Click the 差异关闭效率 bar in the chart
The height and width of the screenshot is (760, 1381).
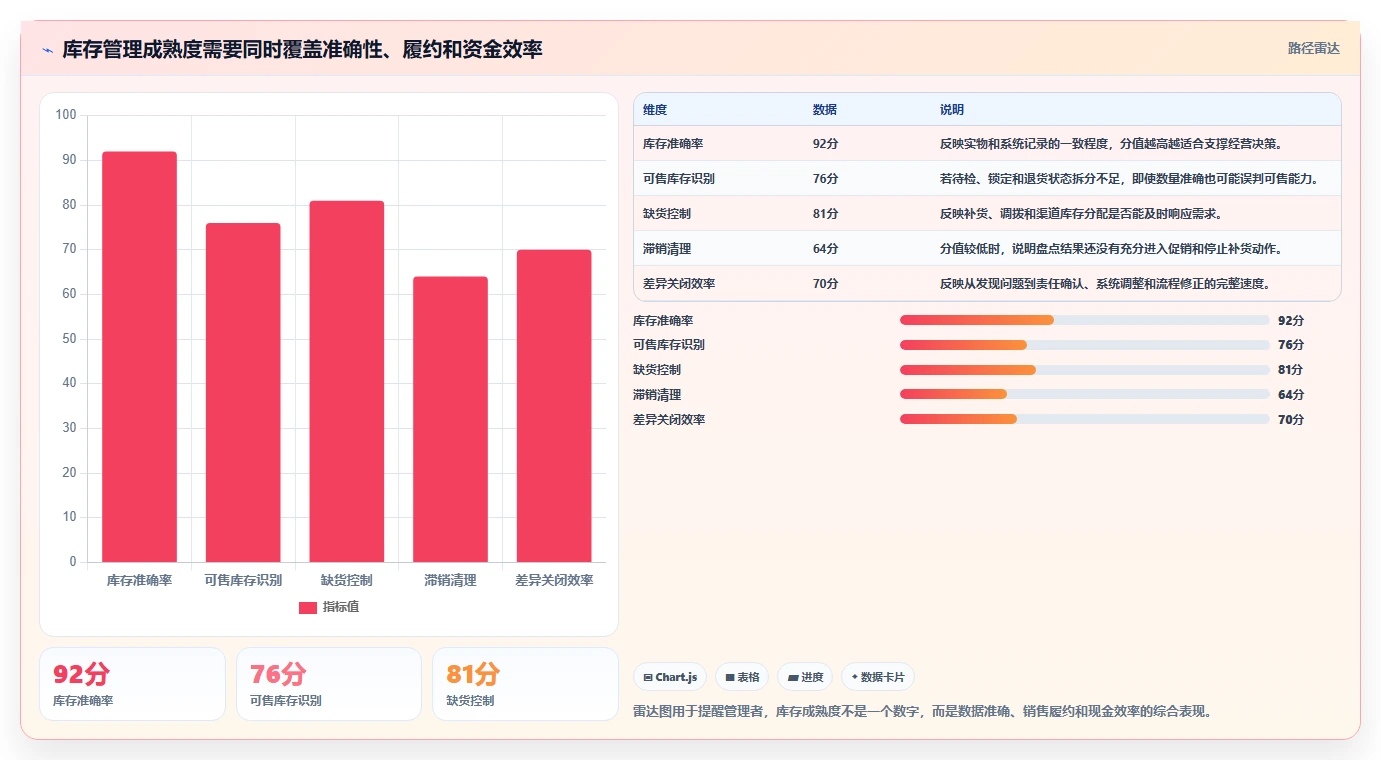[554, 406]
